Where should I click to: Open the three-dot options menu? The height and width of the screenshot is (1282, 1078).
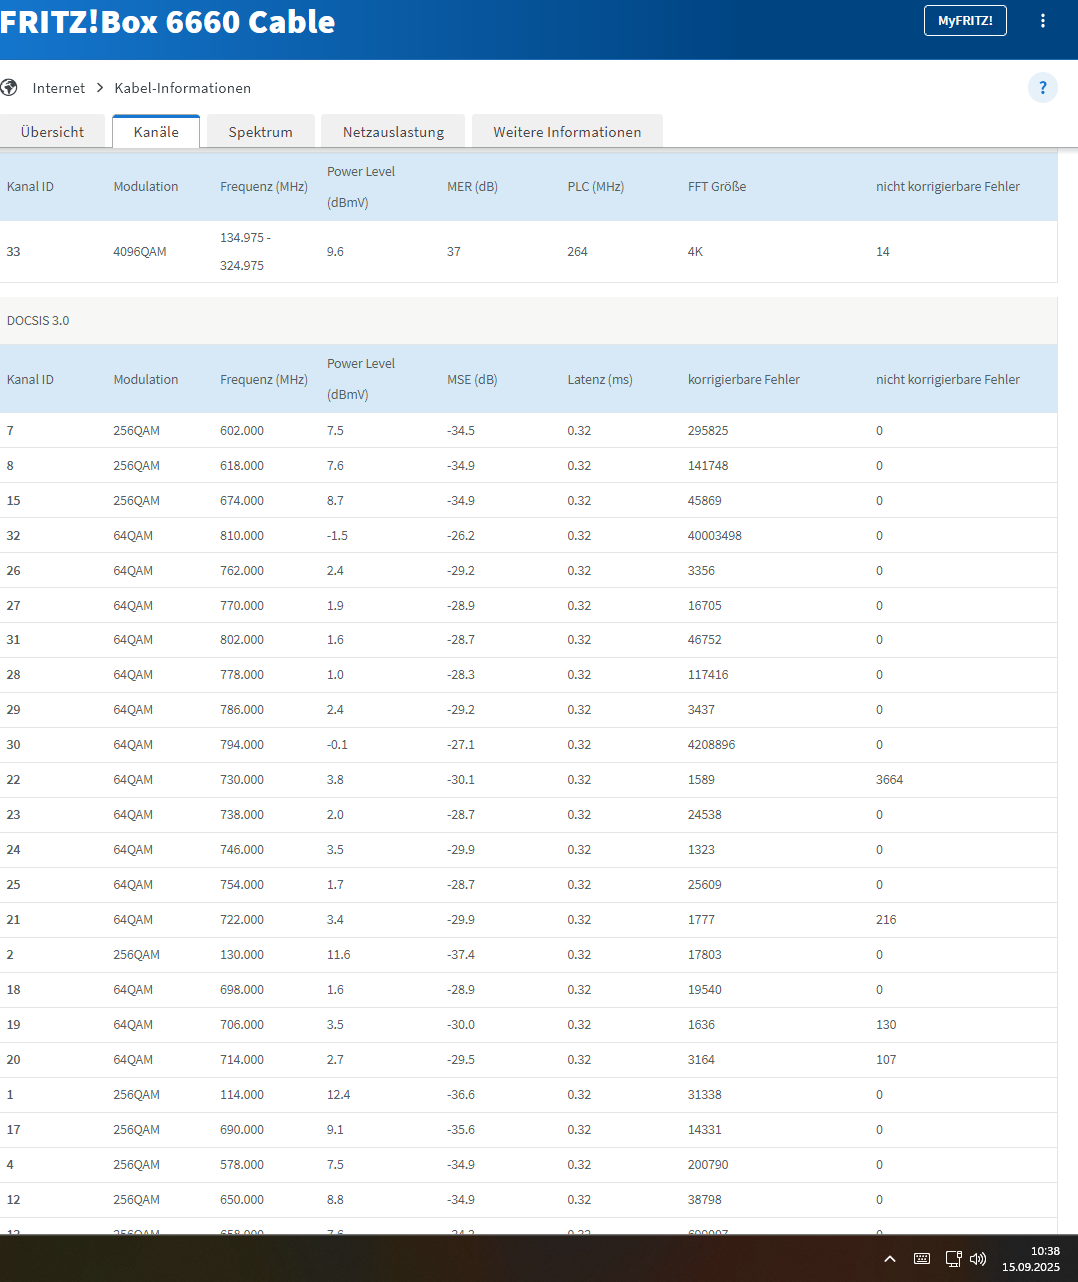click(x=1043, y=21)
